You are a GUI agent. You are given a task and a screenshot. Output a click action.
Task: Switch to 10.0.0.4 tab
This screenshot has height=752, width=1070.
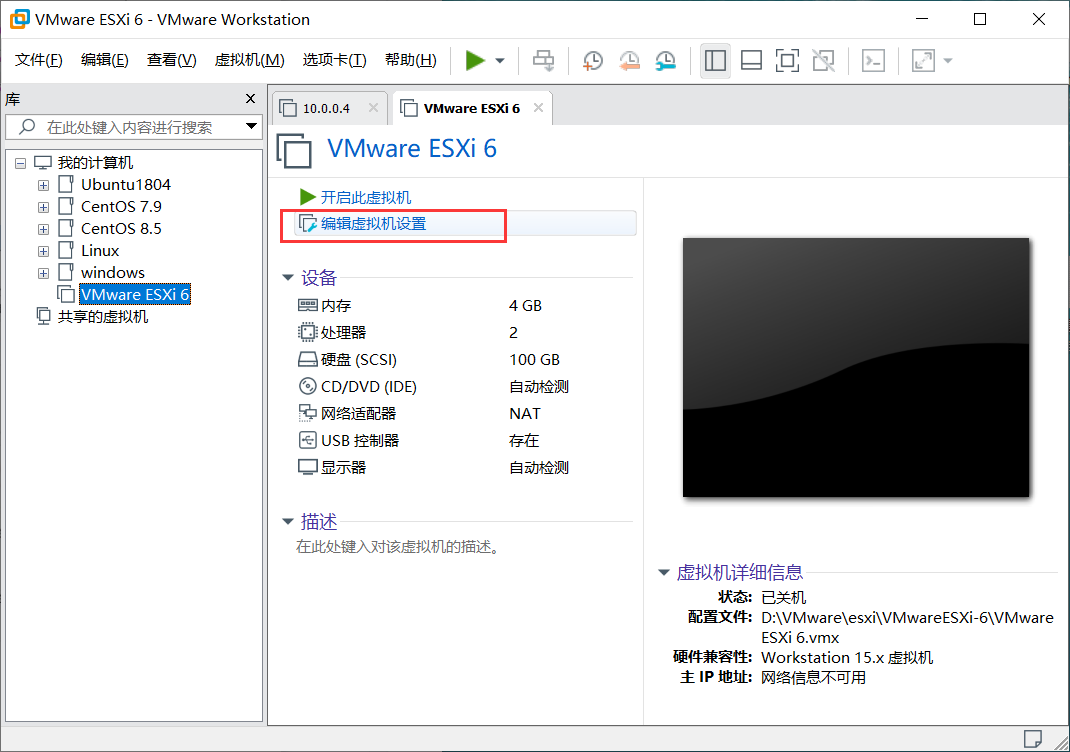(326, 109)
